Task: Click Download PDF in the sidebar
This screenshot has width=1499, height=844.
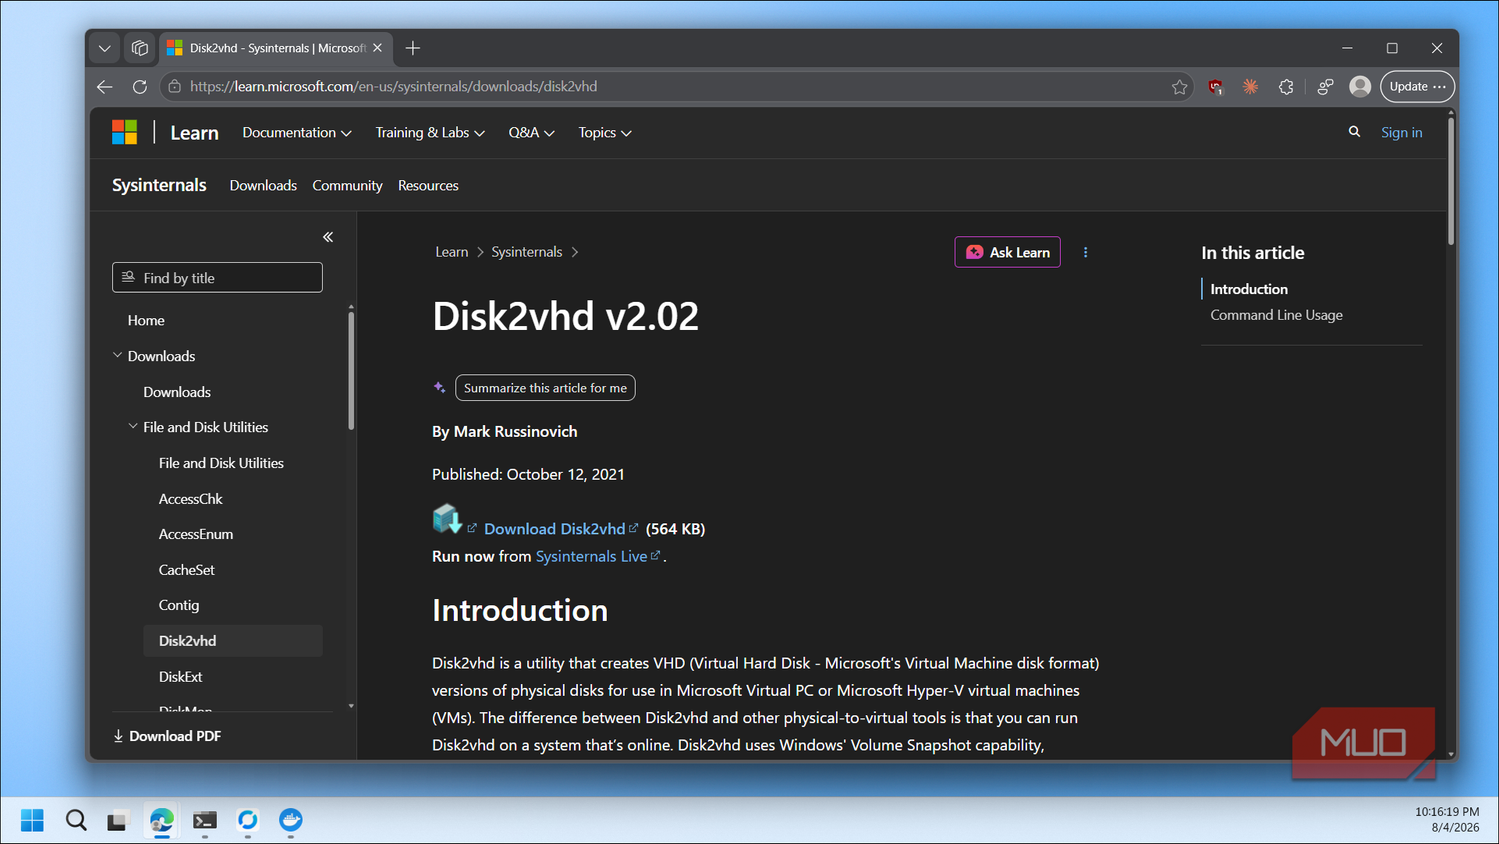Action: tap(167, 736)
